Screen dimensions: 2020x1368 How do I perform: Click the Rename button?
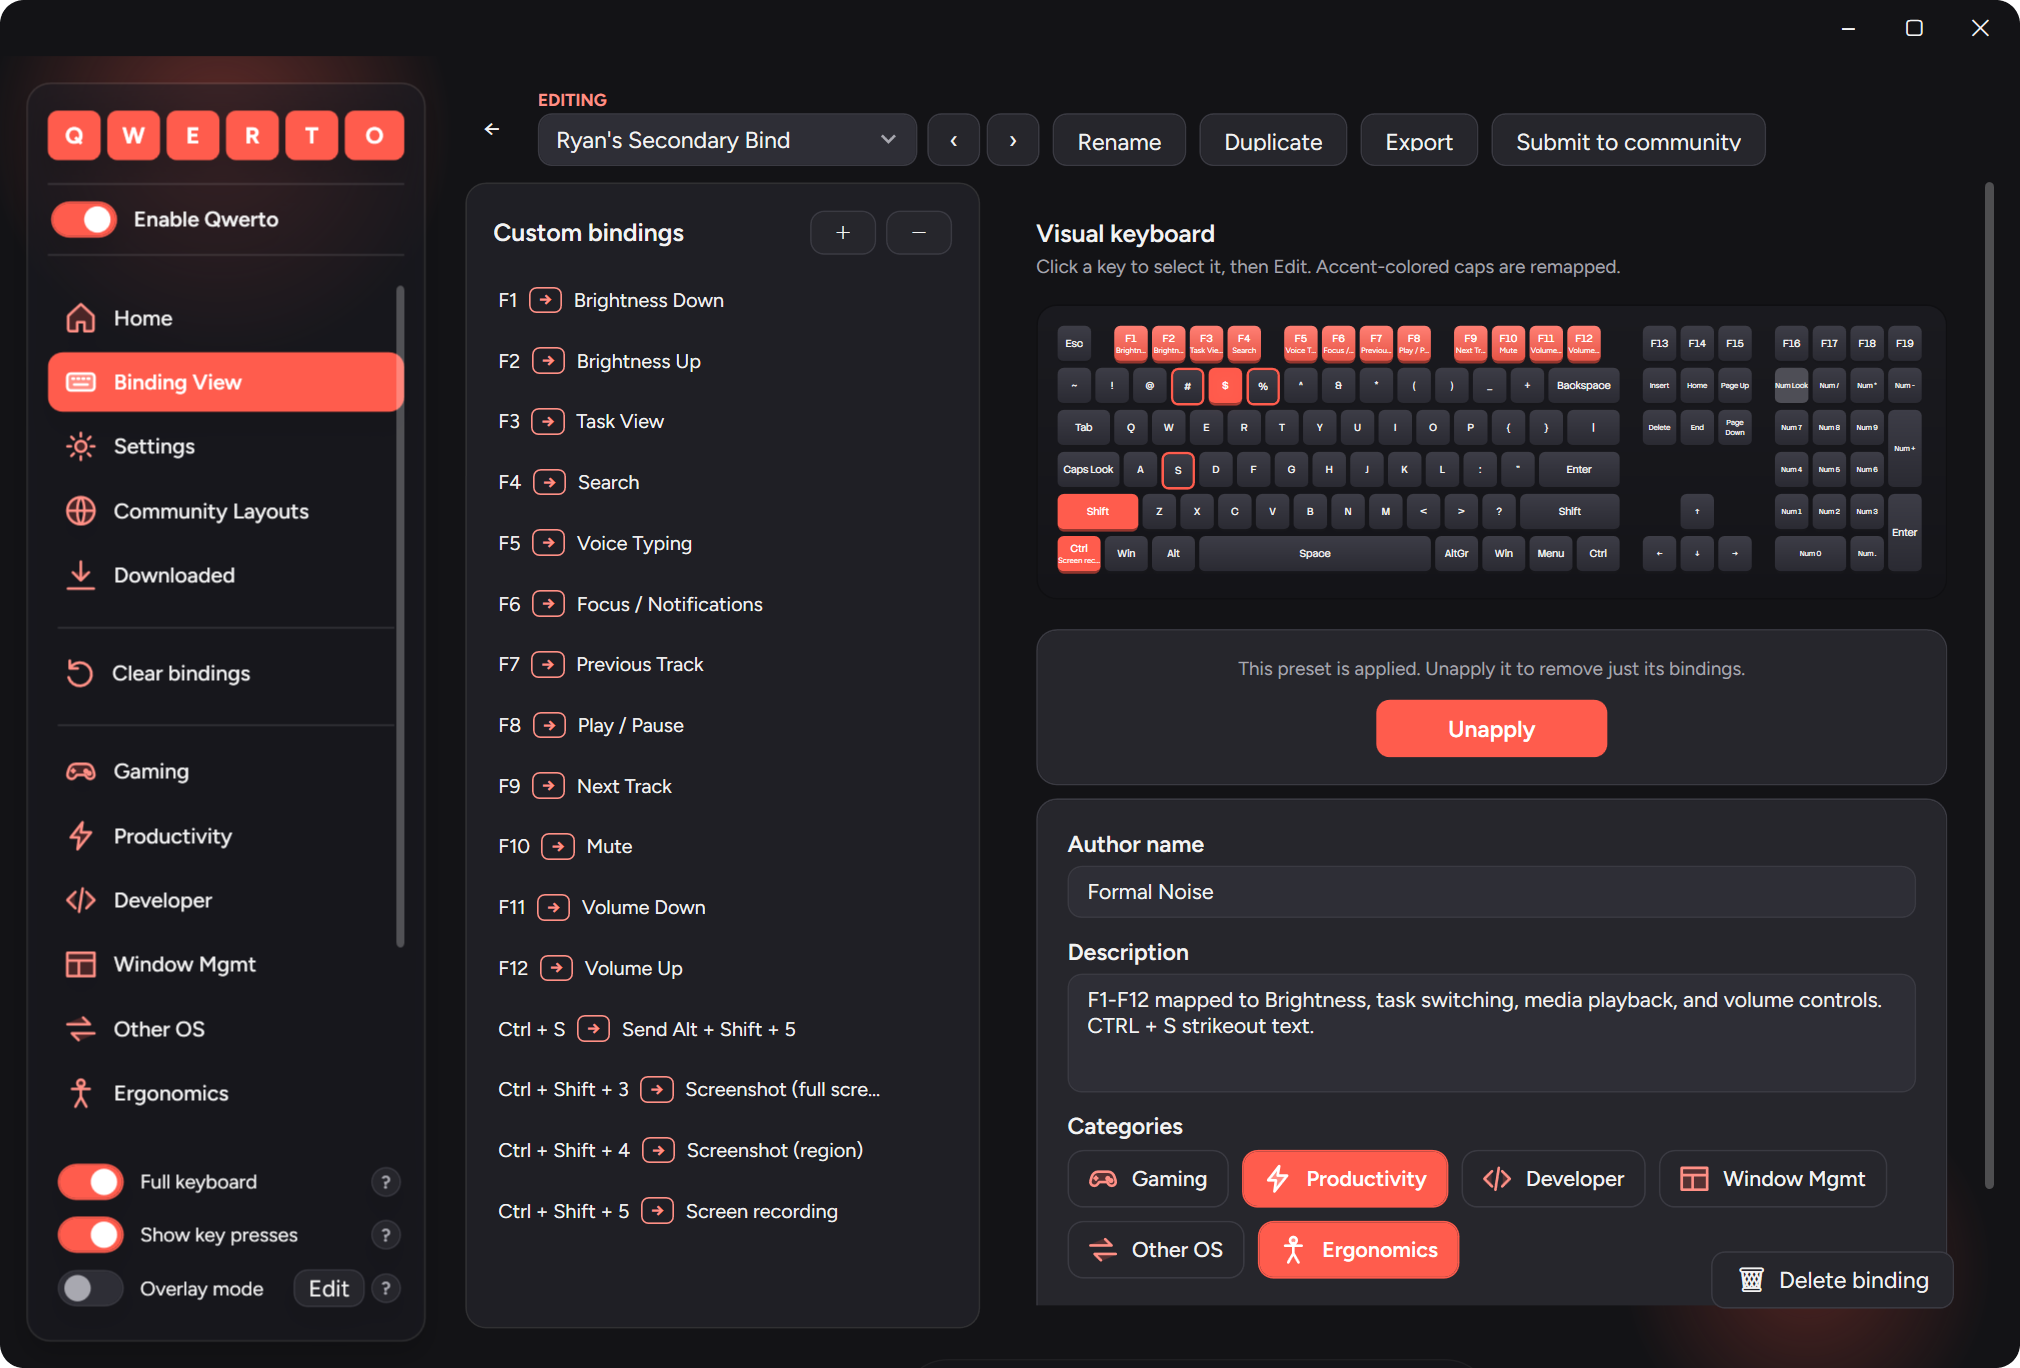[1119, 140]
